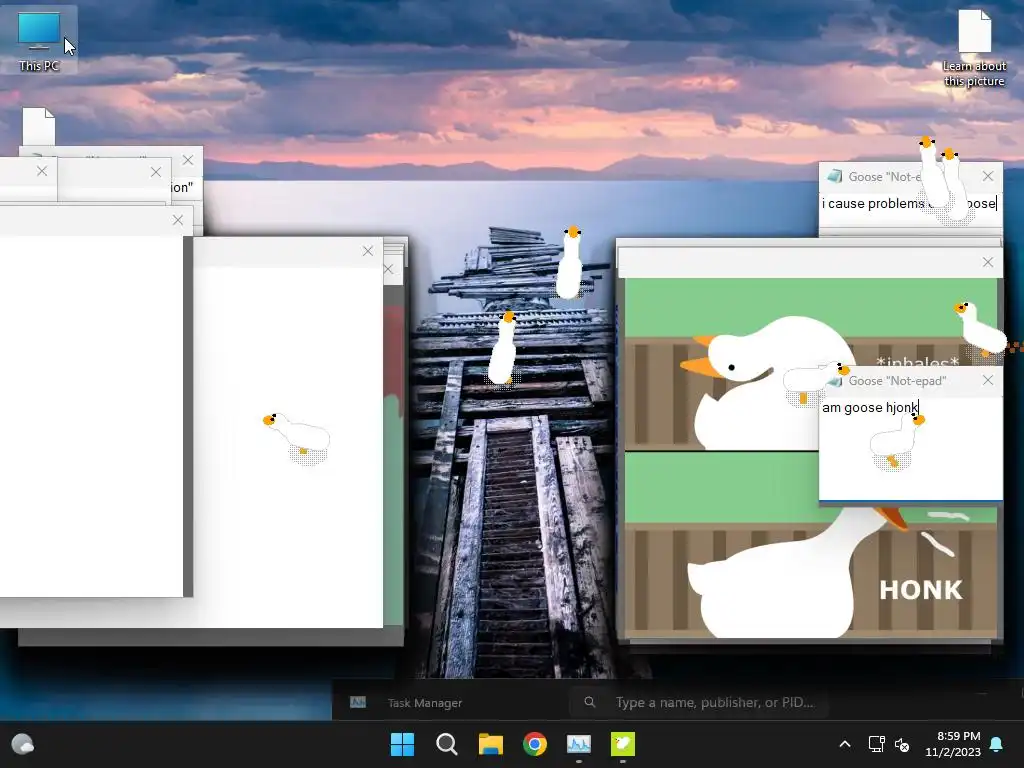The image size is (1024, 768).
Task: Click the 'i cause problems' text area
Action: pos(910,204)
